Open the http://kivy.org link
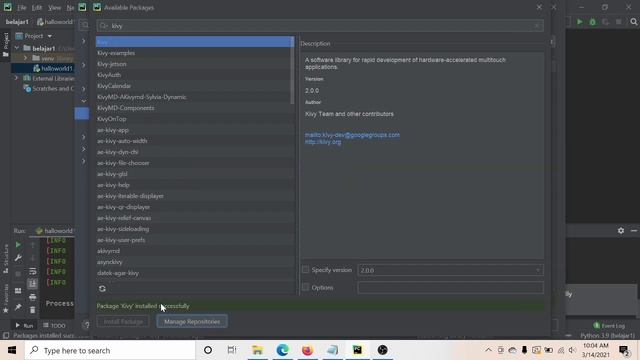This screenshot has height=360, width=640. pyautogui.click(x=323, y=142)
